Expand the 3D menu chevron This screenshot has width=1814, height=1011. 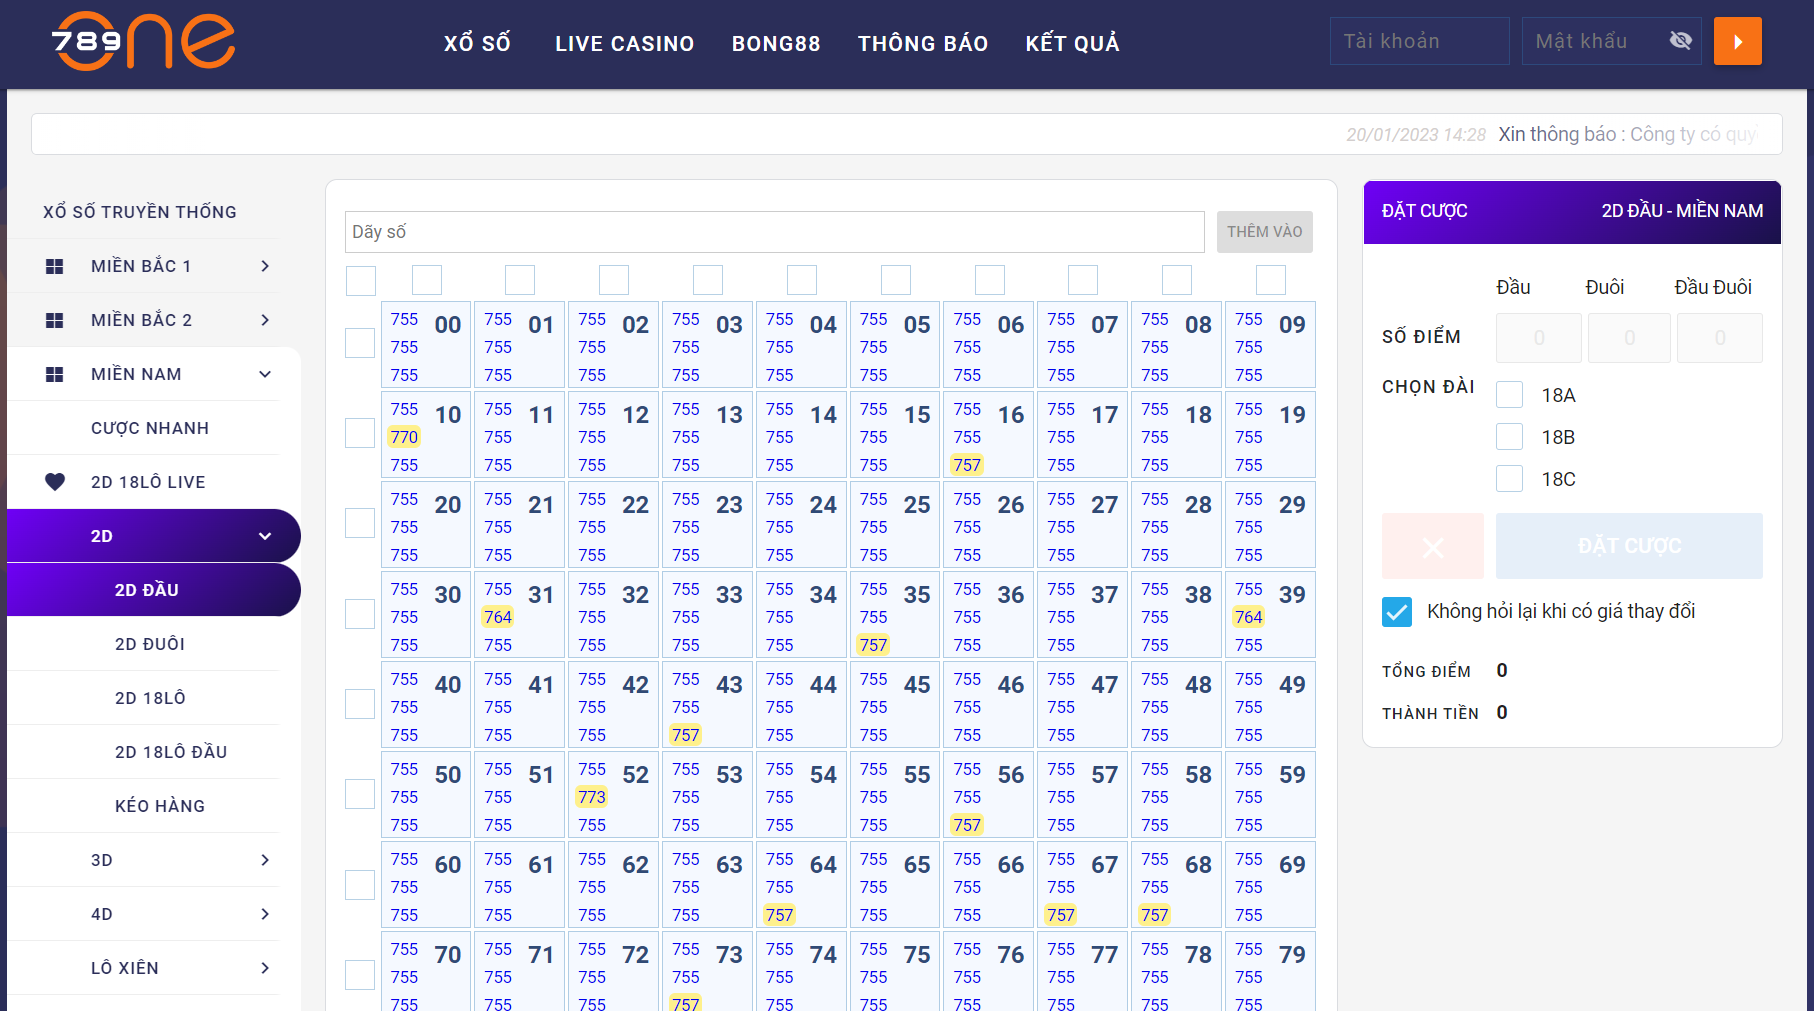point(265,860)
